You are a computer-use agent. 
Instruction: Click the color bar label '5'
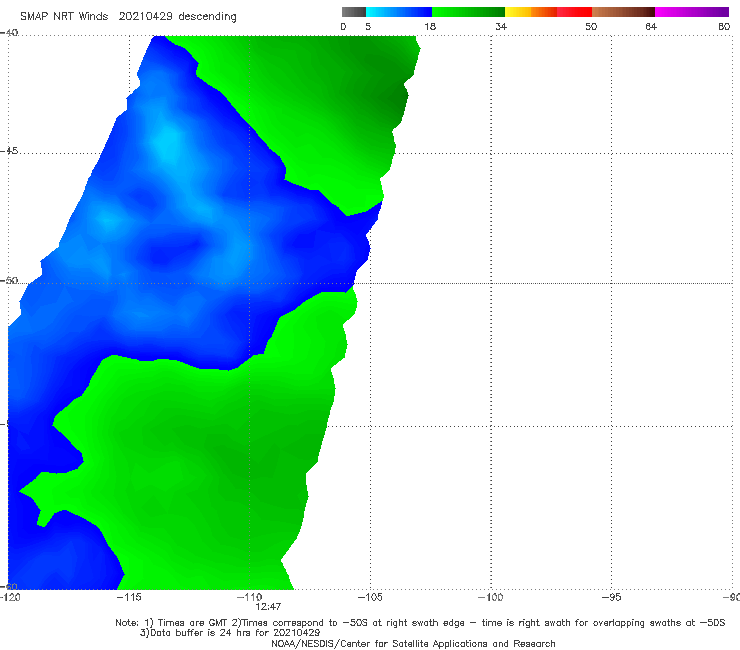(x=368, y=26)
